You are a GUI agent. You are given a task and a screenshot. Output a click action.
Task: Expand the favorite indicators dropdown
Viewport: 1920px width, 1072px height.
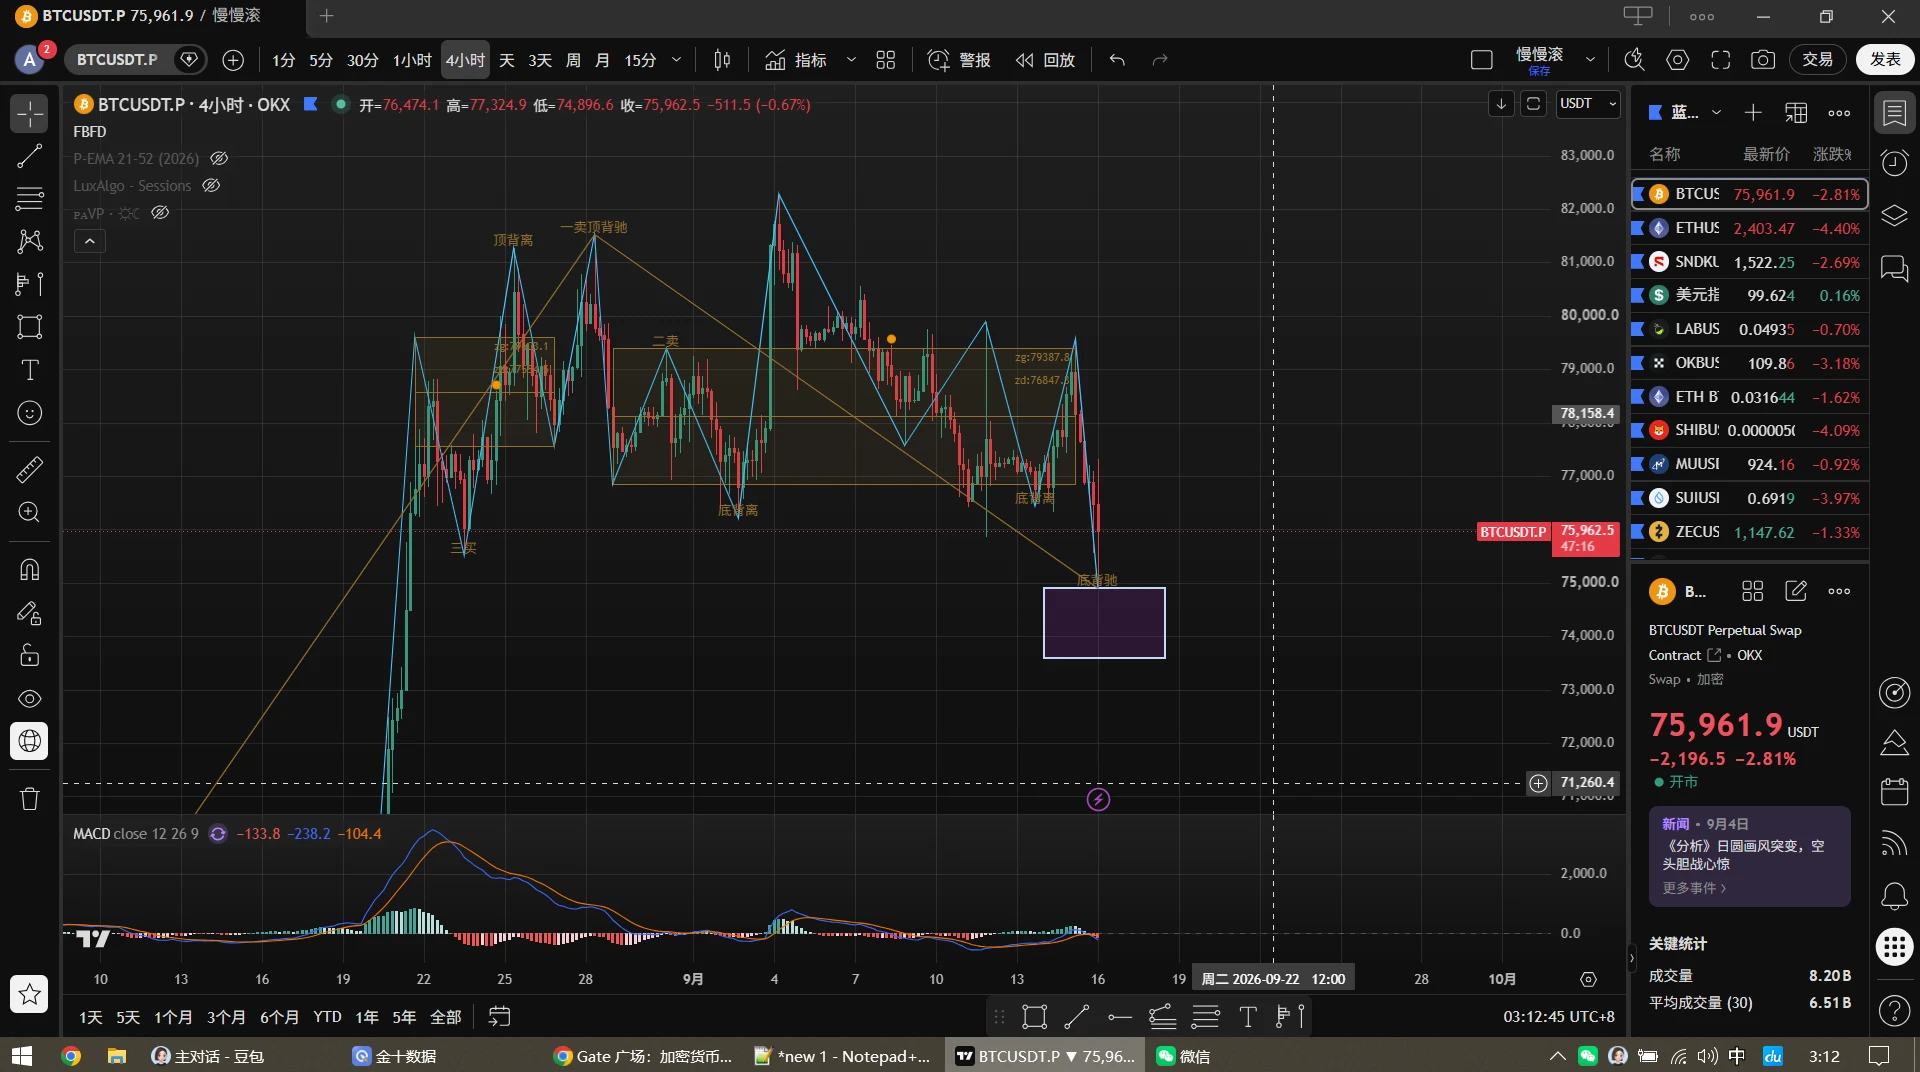(851, 60)
